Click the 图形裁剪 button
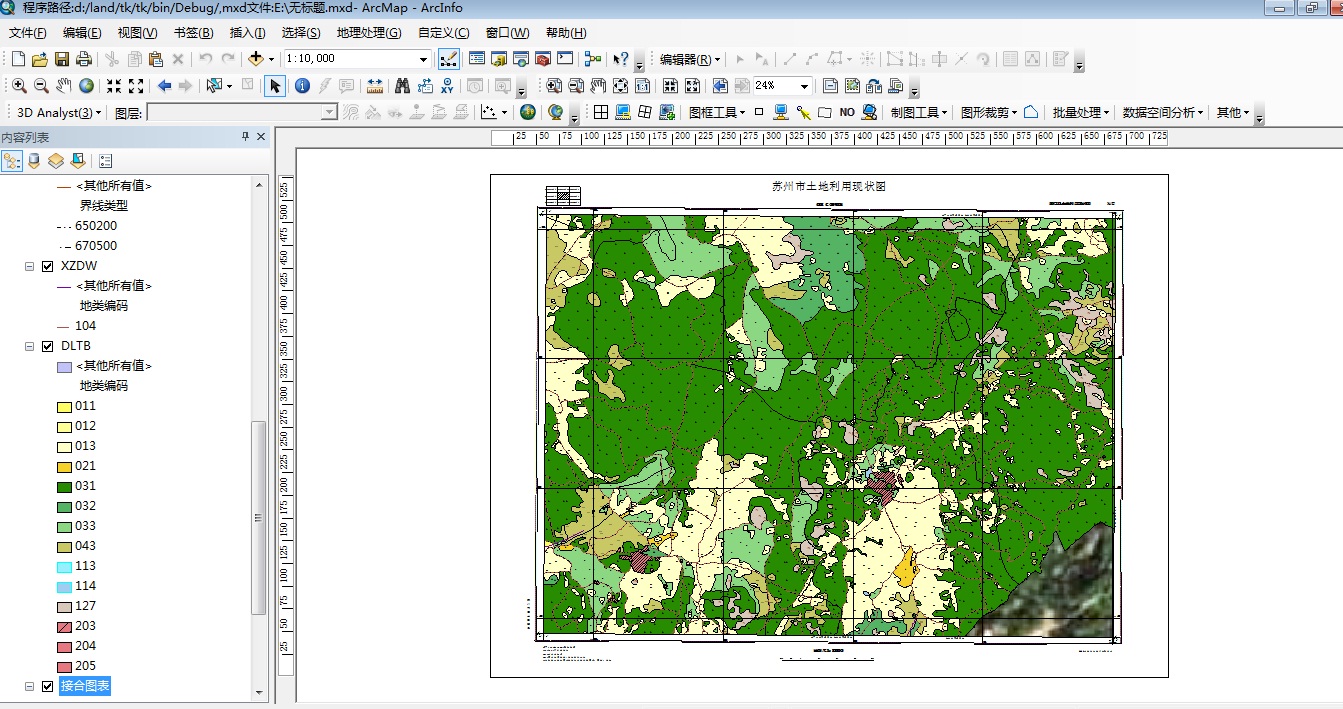Viewport: 1343px width, 709px height. pyautogui.click(x=989, y=112)
